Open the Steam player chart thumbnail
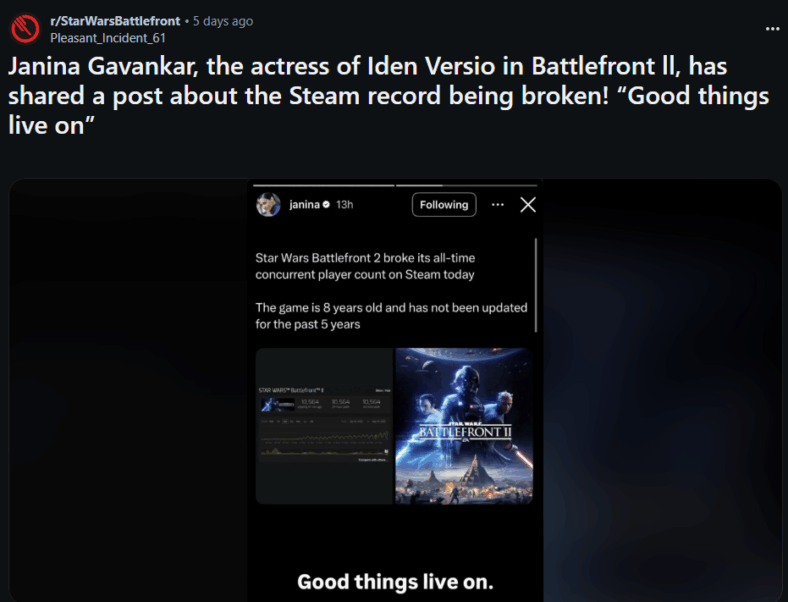Screen dimensions: 788x602 coord(324,426)
